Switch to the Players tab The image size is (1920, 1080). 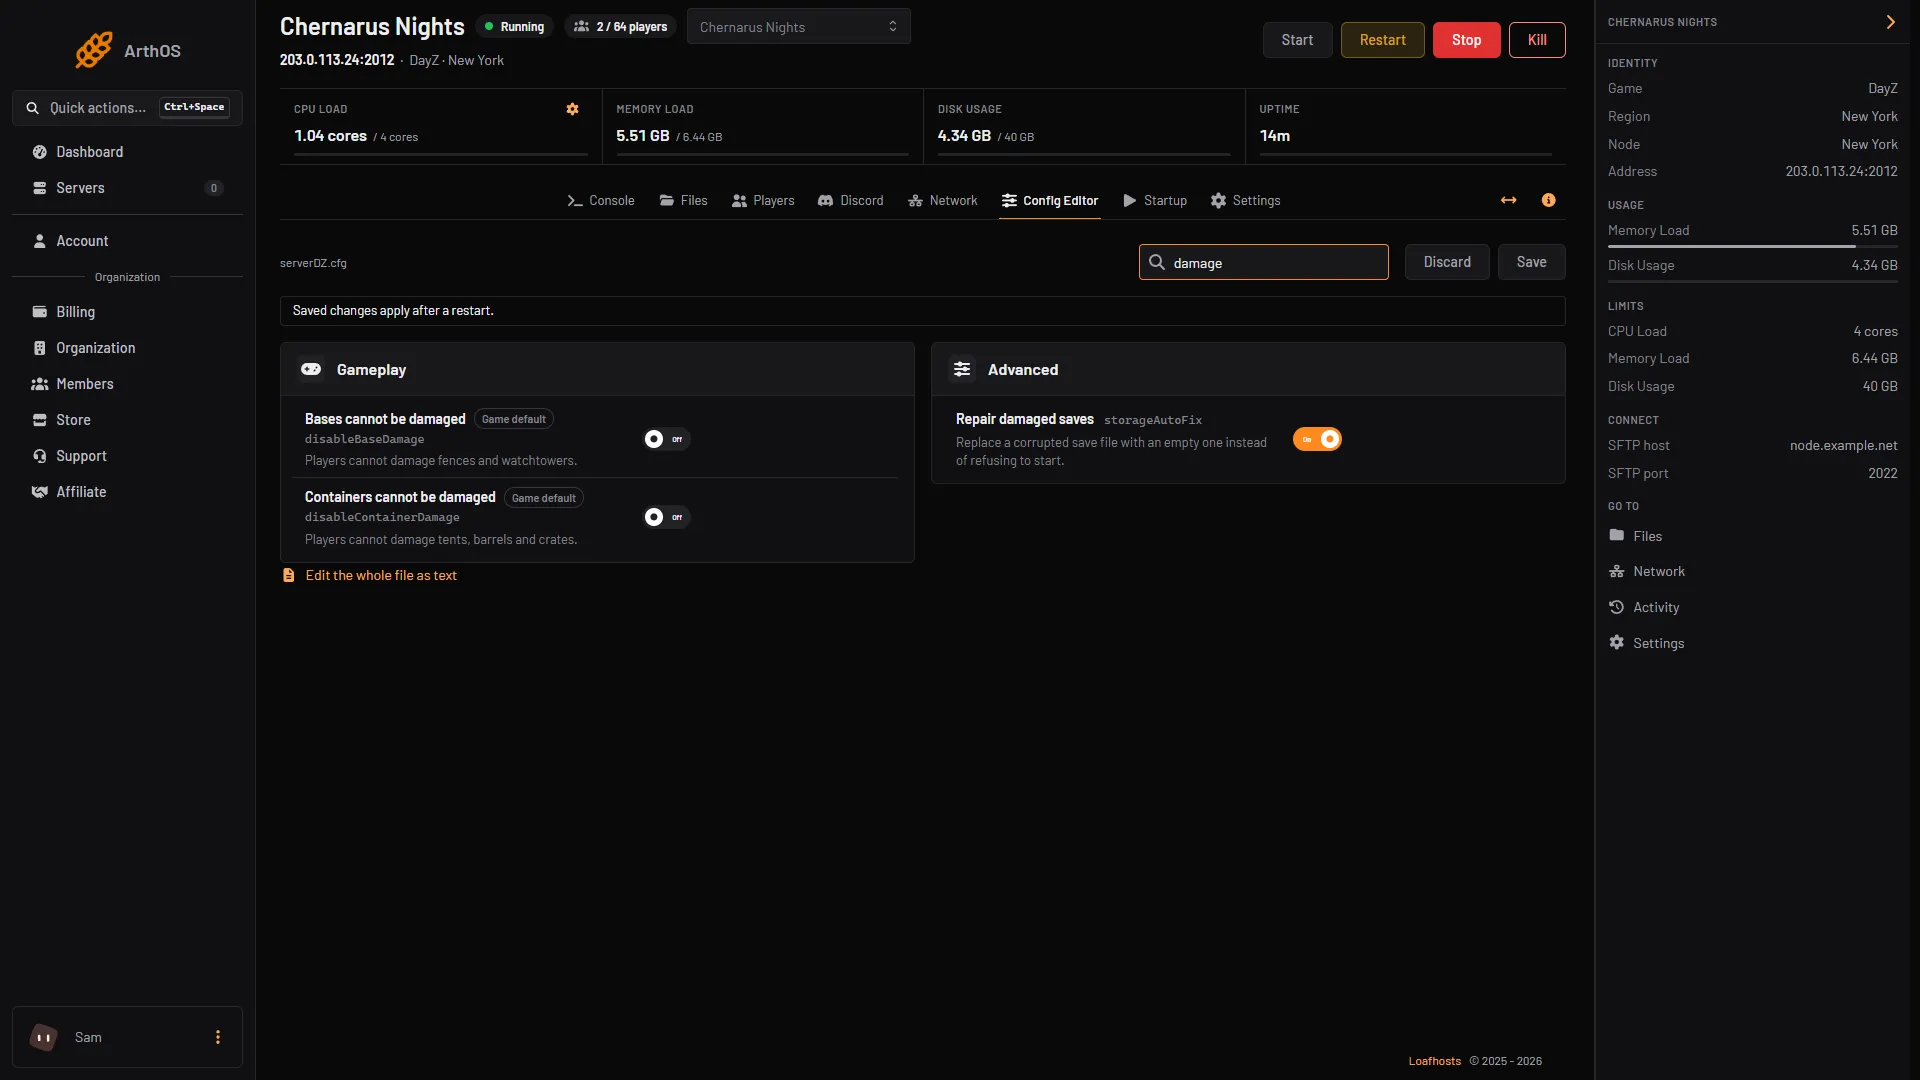tap(763, 200)
